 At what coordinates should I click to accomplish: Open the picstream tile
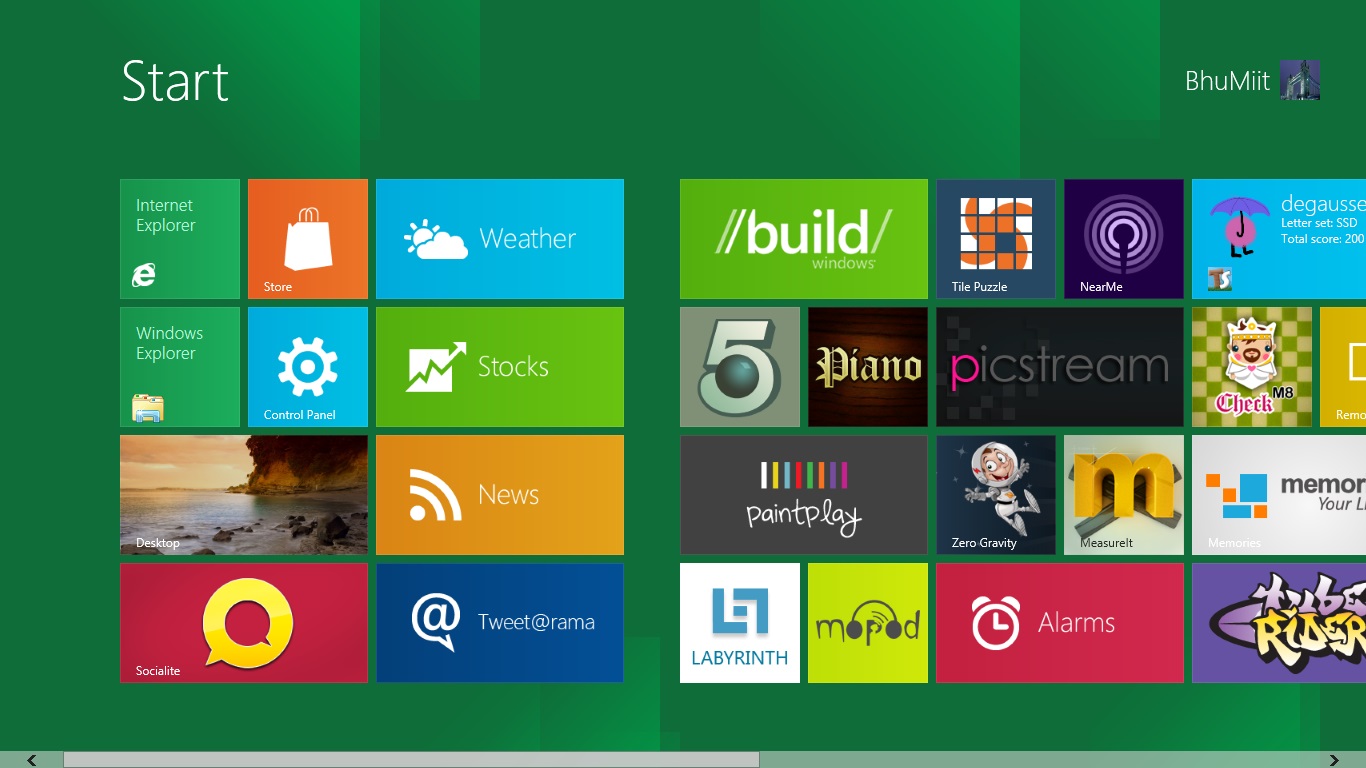pyautogui.click(x=1060, y=367)
